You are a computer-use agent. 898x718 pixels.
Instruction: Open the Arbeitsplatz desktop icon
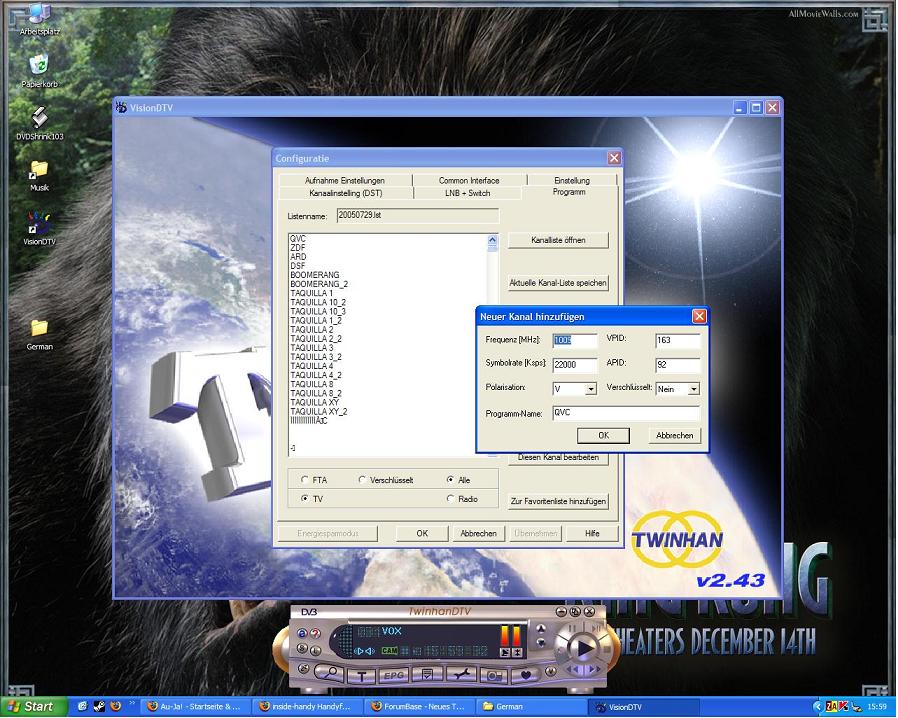click(x=39, y=19)
